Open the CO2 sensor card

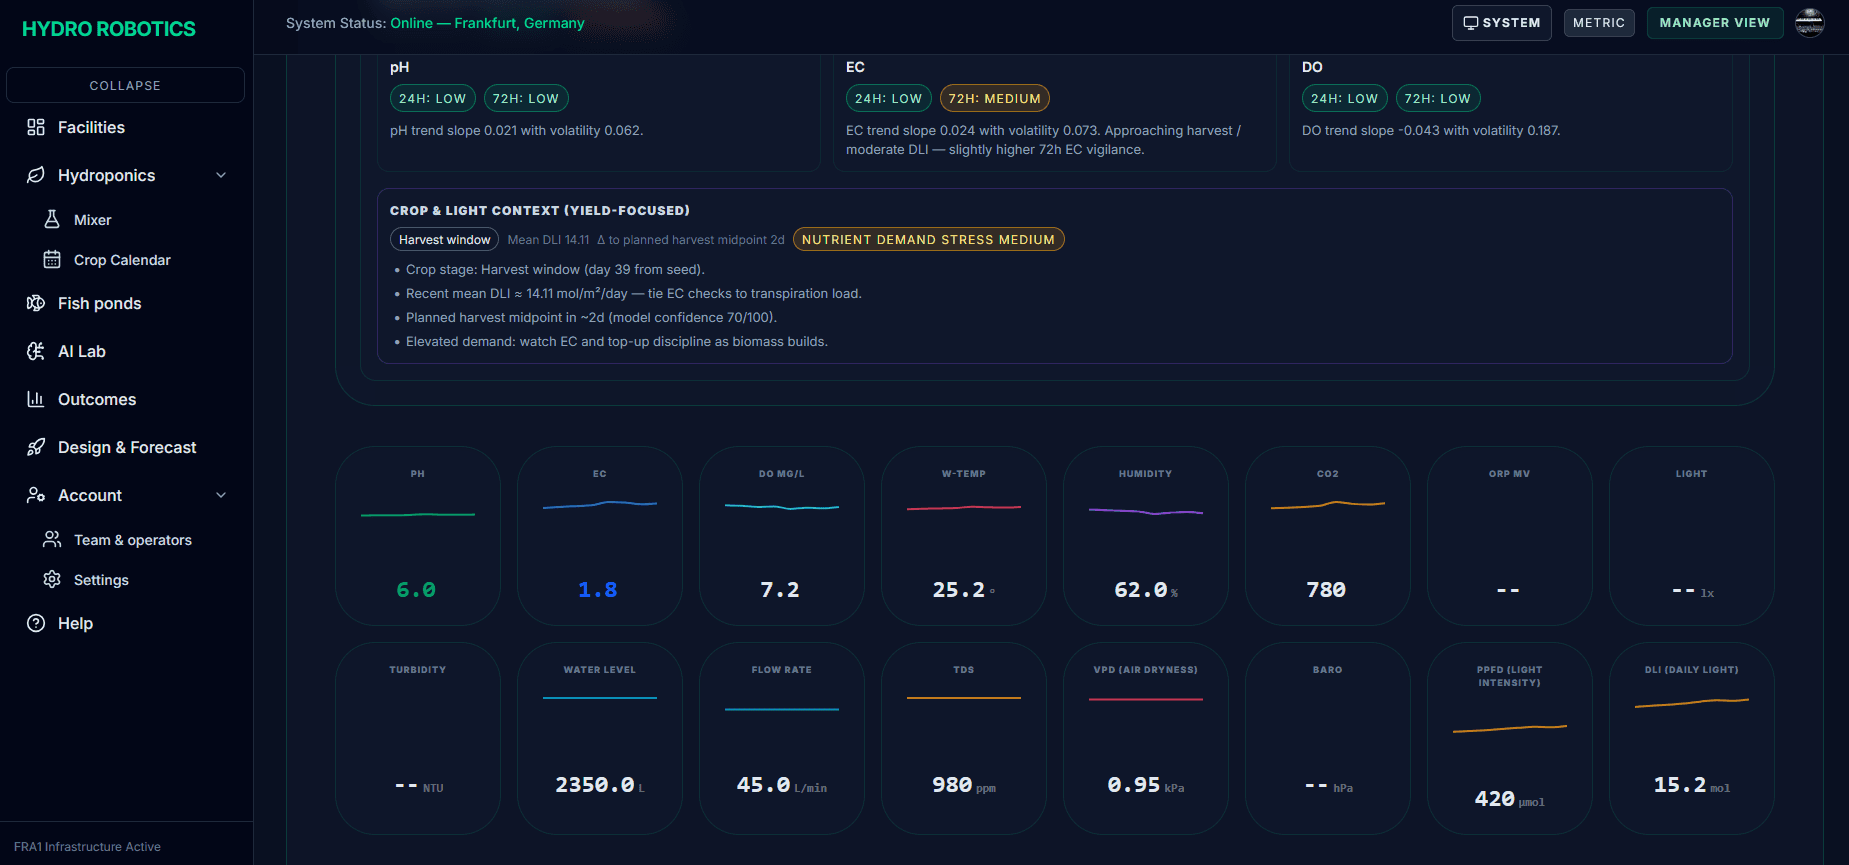(1327, 536)
